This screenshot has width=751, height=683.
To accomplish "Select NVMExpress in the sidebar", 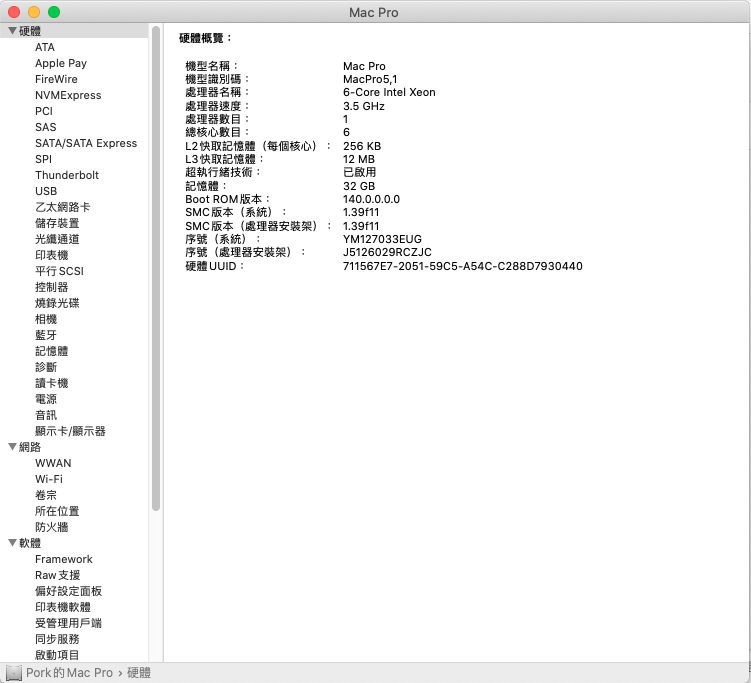I will click(x=68, y=95).
